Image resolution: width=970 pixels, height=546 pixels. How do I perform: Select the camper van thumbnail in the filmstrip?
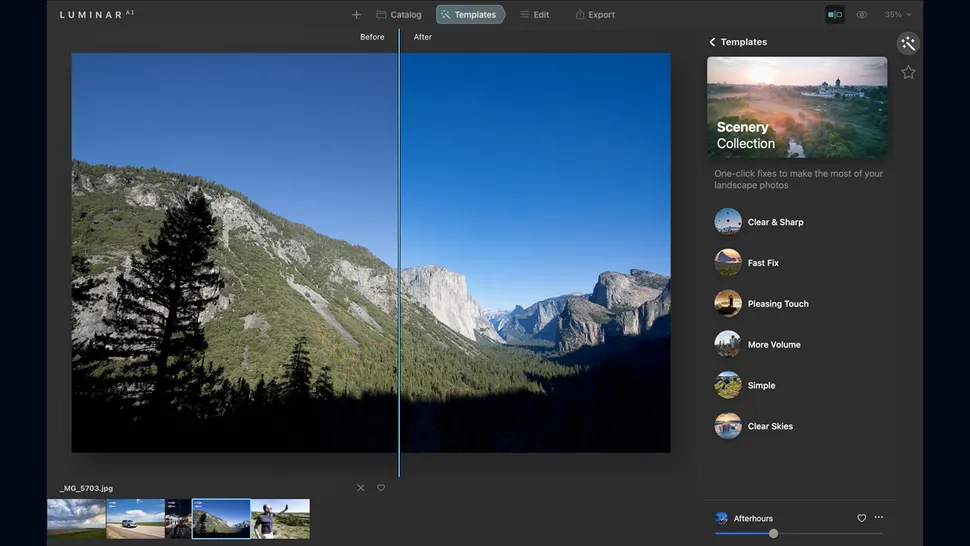click(x=135, y=519)
